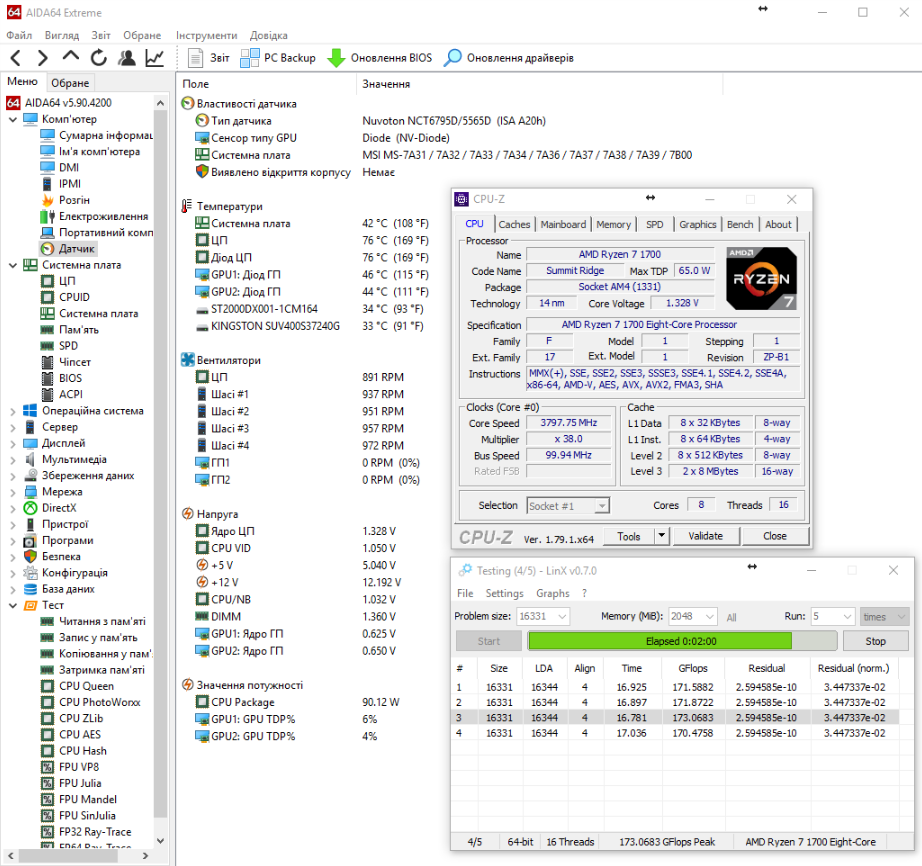Open the graph chart toolbar icon
This screenshot has width=922, height=866.
(155, 58)
